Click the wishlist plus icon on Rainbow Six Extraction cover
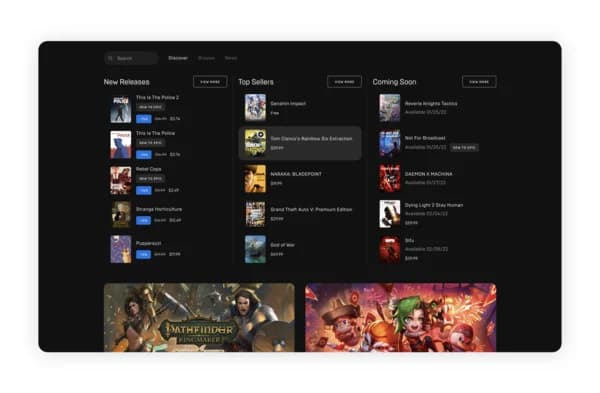Viewport: 600px width, 393px height. tap(261, 134)
